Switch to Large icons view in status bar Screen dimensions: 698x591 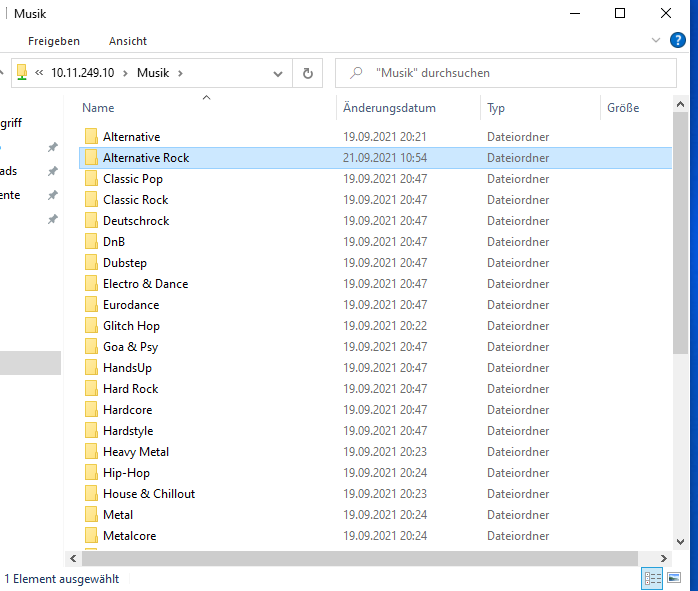(x=674, y=579)
